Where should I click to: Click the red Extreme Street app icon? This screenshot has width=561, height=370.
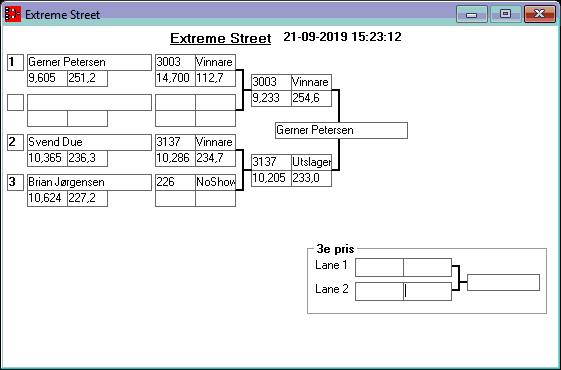pos(13,14)
